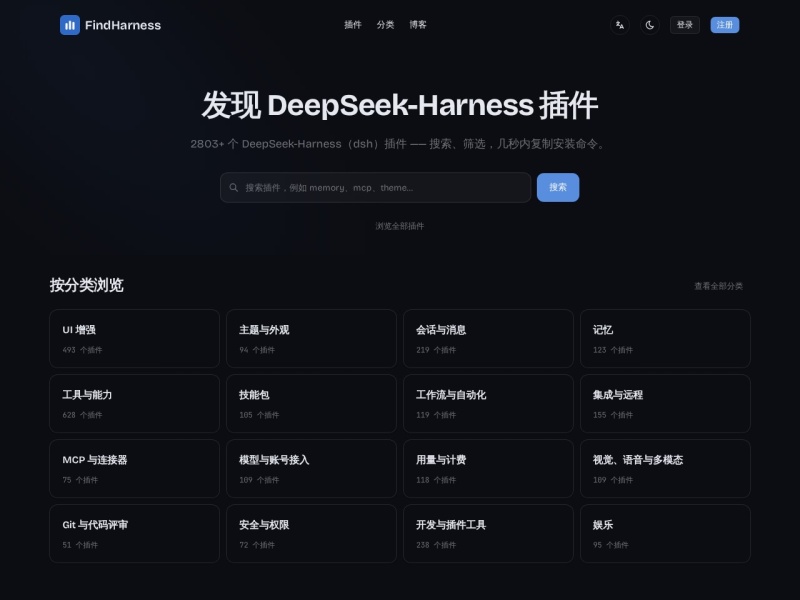Open the Git 与代码评审 category card
800x600 pixels.
pyautogui.click(x=134, y=534)
